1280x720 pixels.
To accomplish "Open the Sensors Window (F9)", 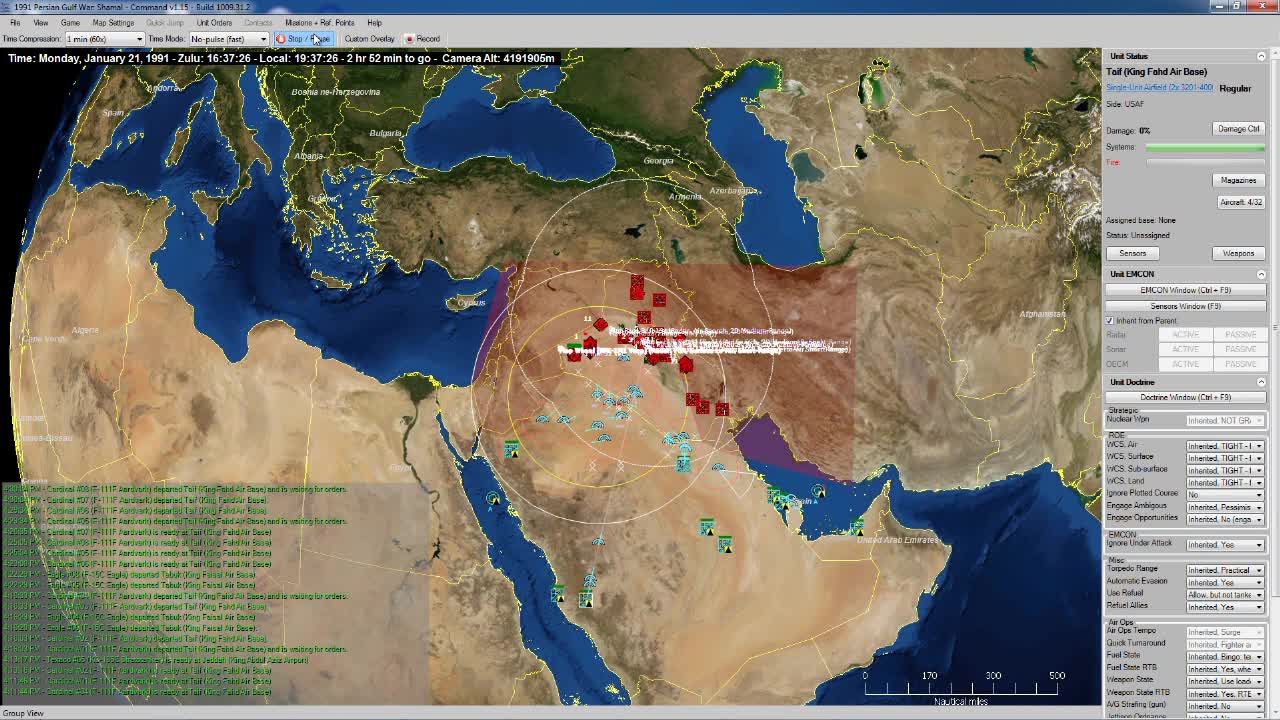I will point(1185,306).
